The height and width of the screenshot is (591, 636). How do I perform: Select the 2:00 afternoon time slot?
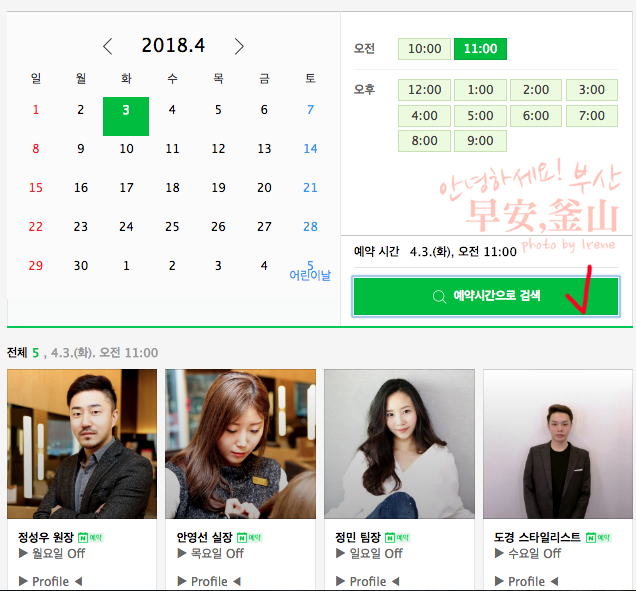coord(536,90)
